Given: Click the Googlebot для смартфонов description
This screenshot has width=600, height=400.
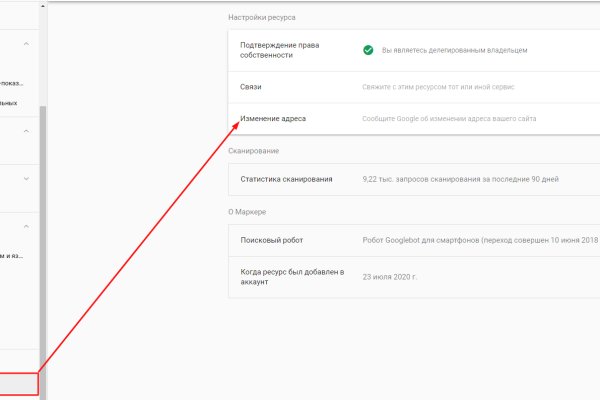Looking at the screenshot, I should point(478,241).
